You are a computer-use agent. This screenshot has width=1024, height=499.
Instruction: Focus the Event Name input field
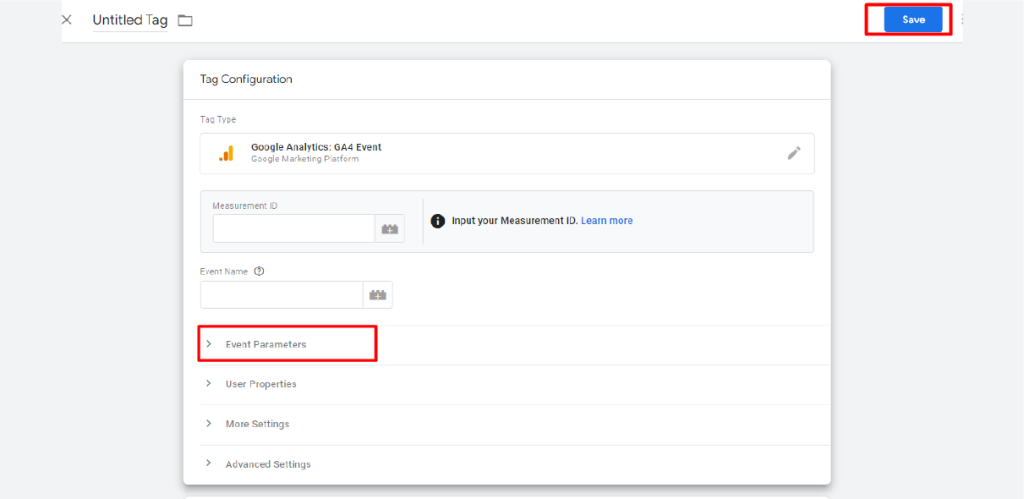281,295
